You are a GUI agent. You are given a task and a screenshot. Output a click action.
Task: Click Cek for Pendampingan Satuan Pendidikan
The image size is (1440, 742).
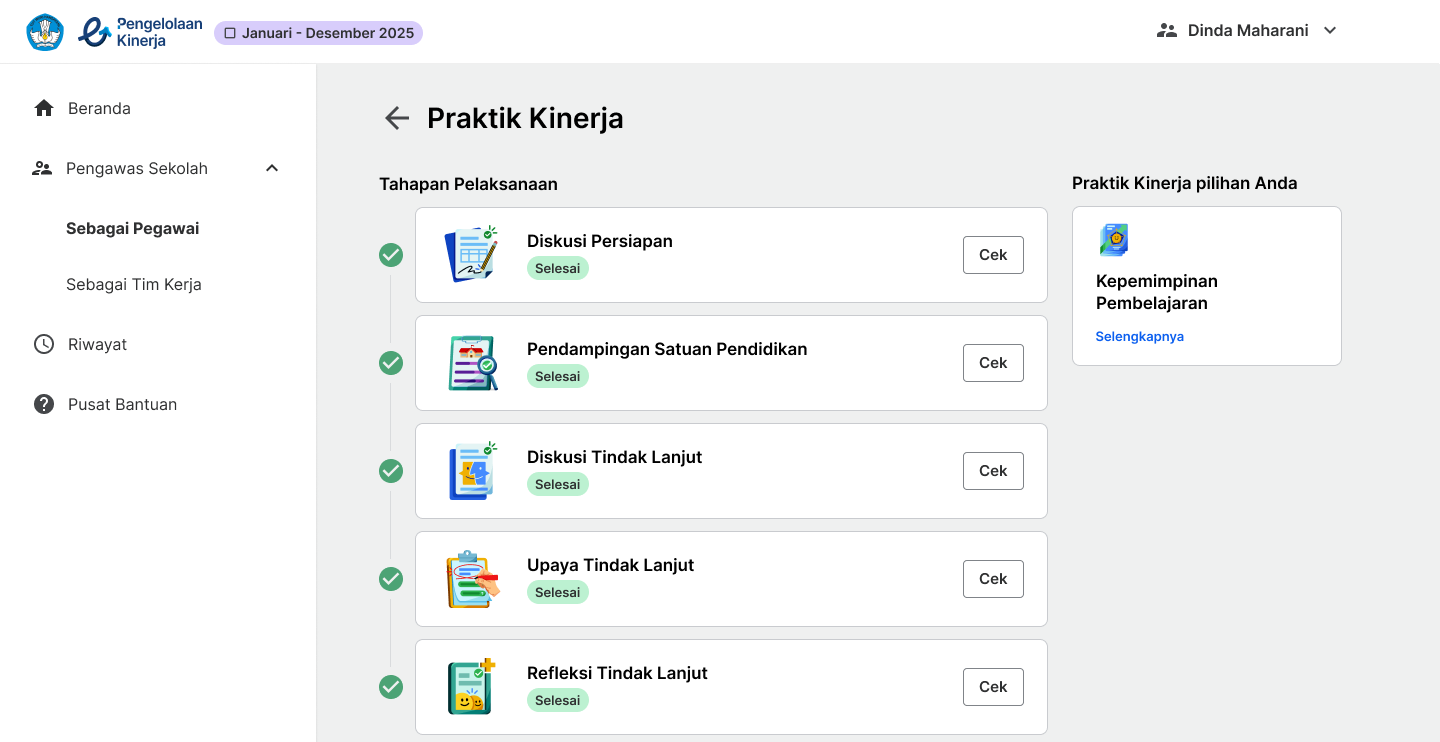pos(993,363)
